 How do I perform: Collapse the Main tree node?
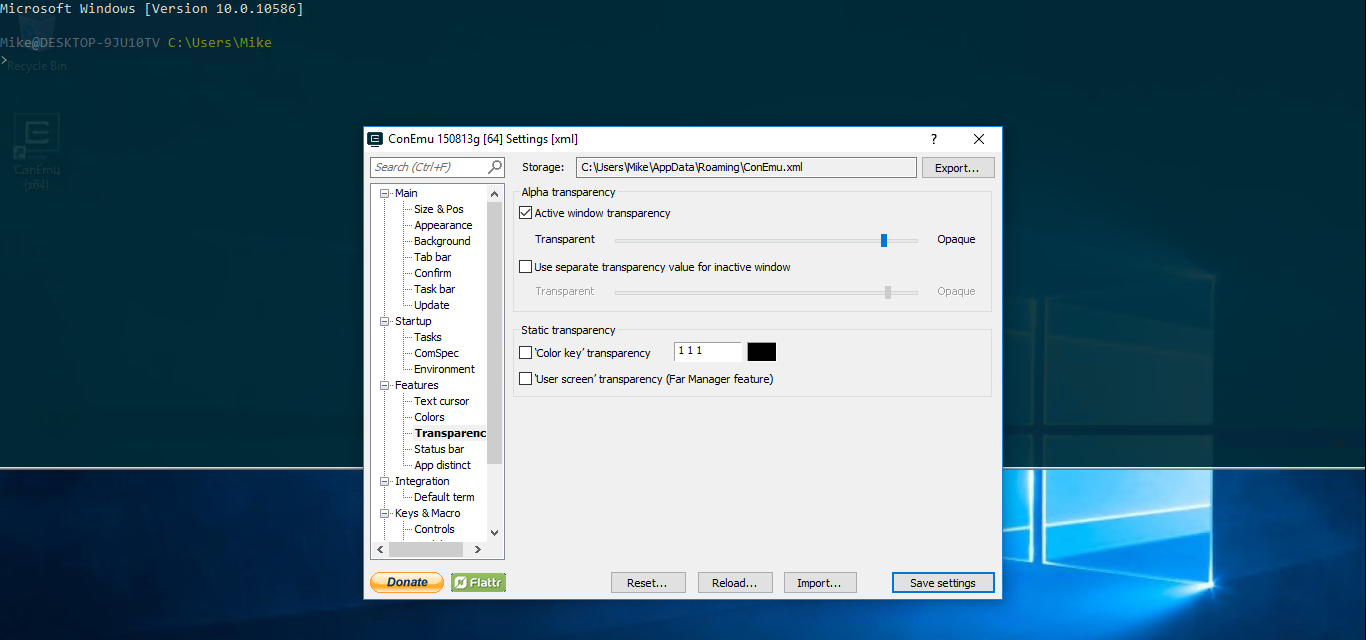click(385, 193)
